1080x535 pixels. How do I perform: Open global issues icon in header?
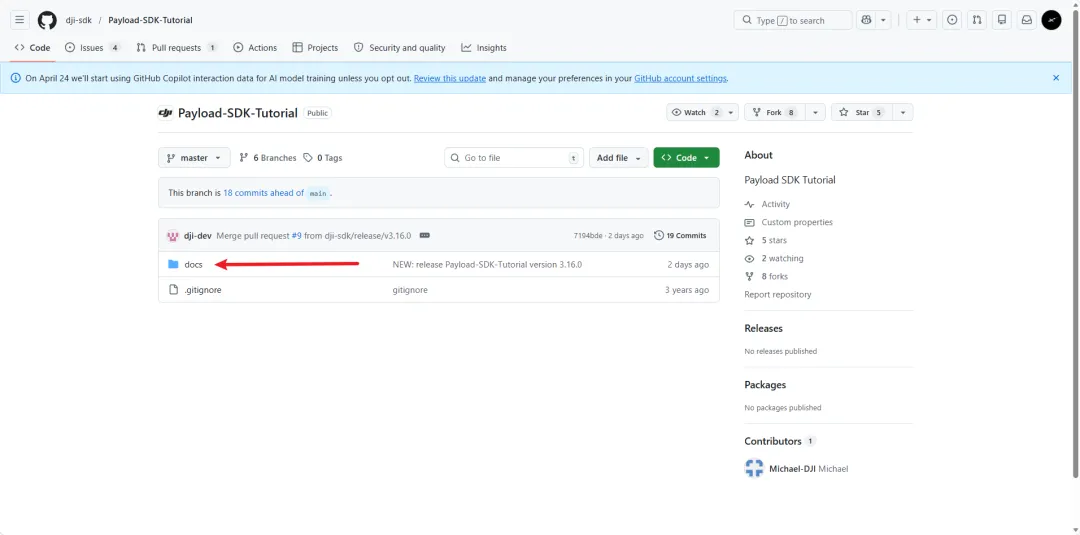click(x=952, y=20)
